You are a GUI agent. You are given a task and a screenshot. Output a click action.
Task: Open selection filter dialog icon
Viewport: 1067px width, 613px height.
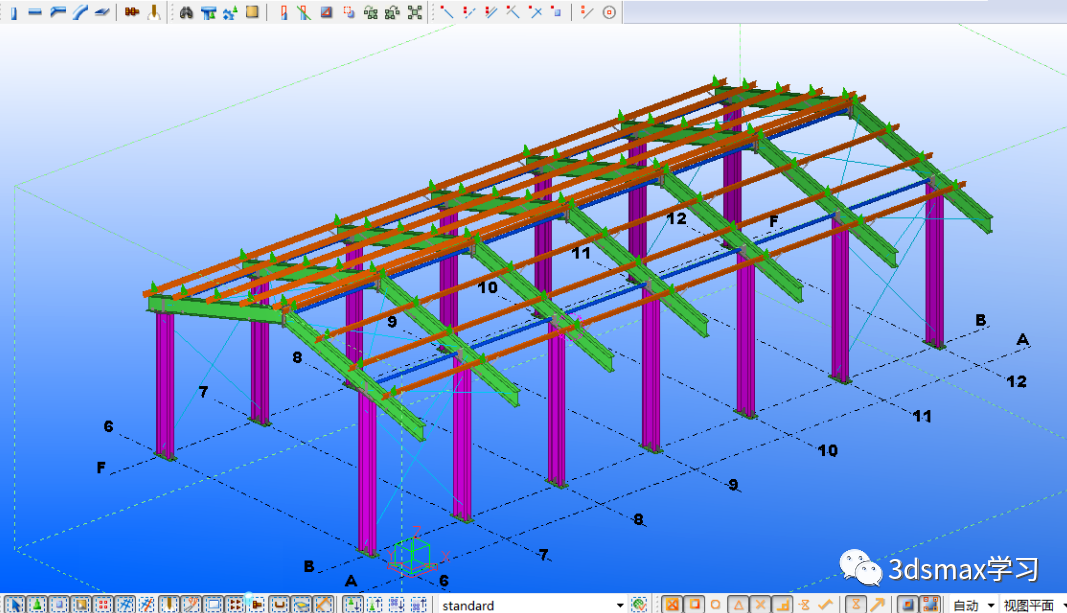[639, 605]
